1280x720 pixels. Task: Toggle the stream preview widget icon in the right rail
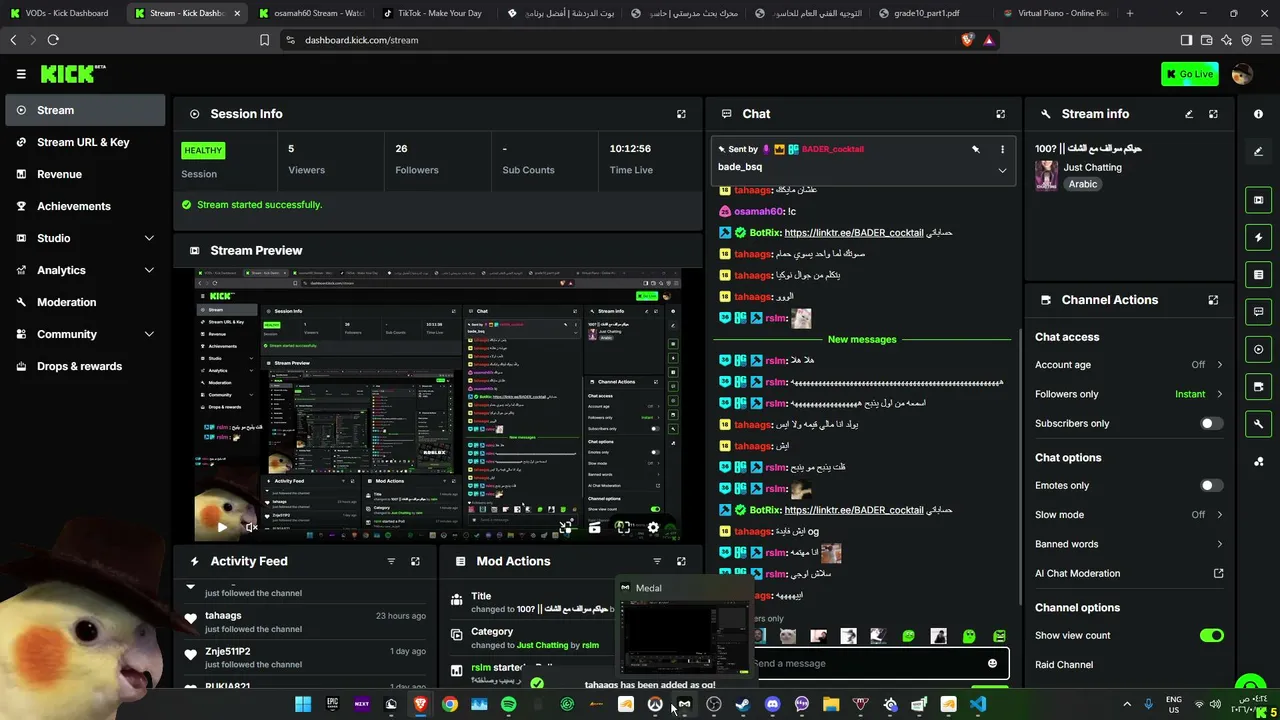point(1258,200)
